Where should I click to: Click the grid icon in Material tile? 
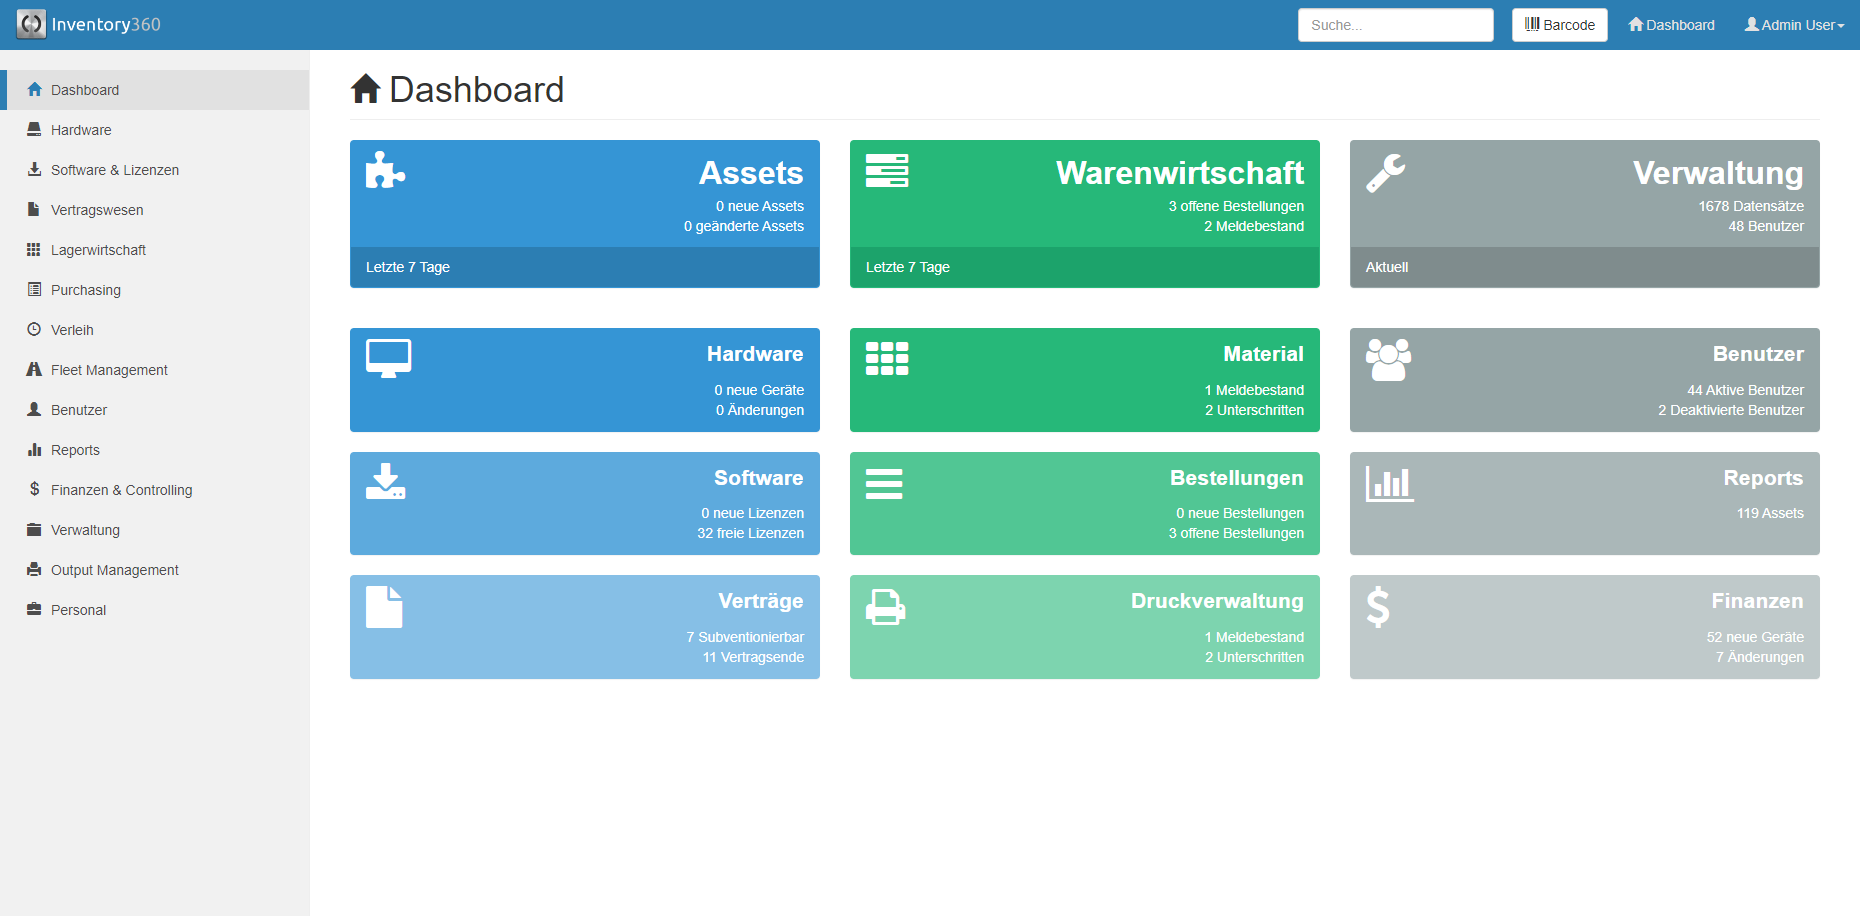pyautogui.click(x=887, y=358)
